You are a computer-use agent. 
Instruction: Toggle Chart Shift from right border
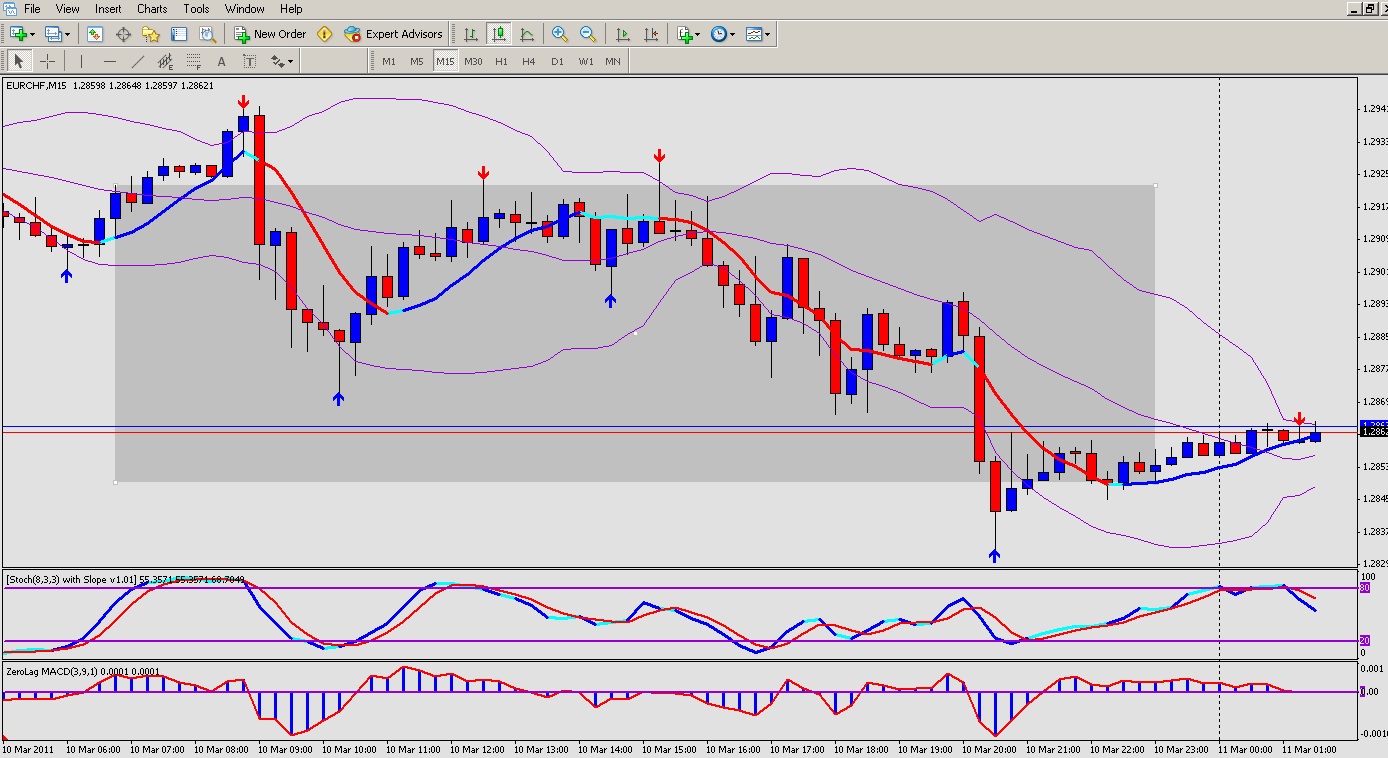click(x=651, y=34)
